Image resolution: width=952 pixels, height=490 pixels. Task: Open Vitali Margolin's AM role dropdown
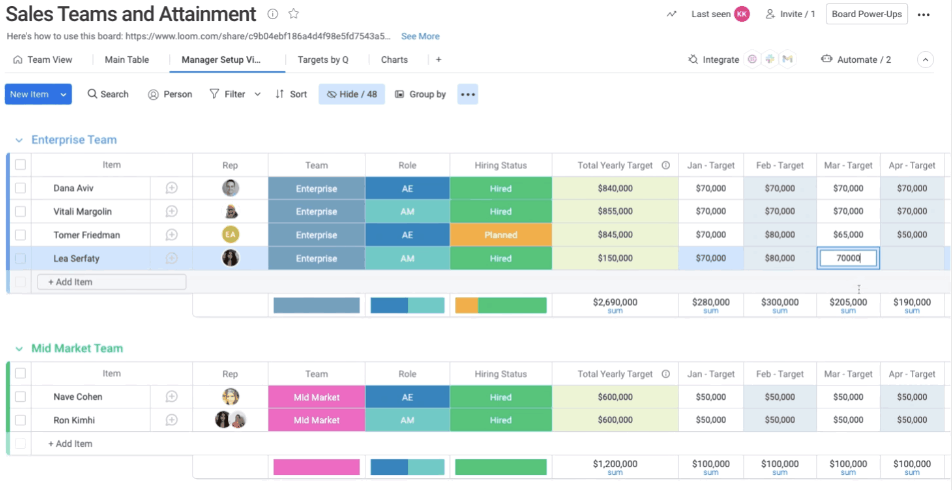pyautogui.click(x=407, y=211)
